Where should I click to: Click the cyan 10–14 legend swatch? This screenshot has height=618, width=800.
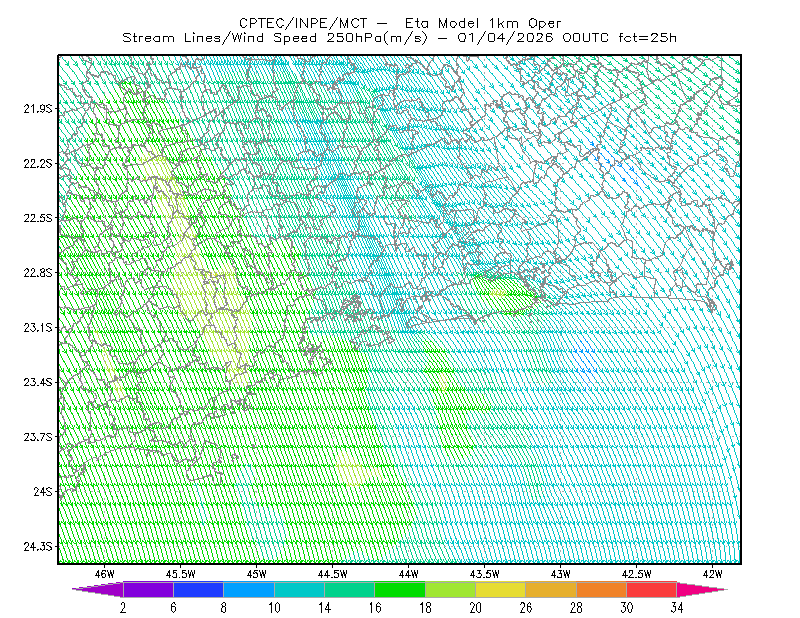(299, 589)
